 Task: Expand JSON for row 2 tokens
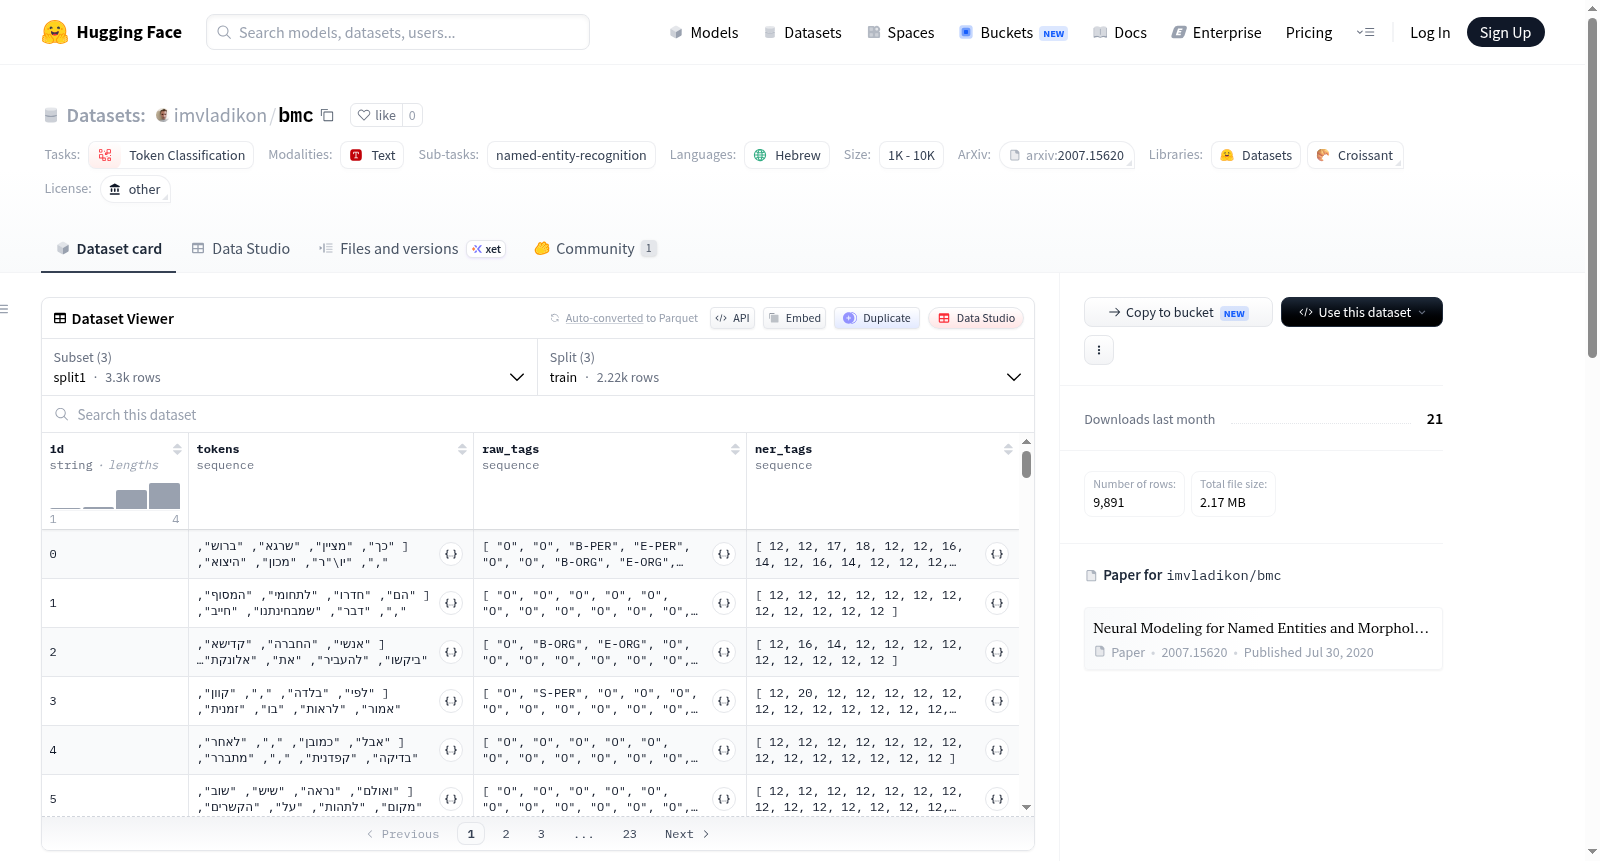pos(451,652)
